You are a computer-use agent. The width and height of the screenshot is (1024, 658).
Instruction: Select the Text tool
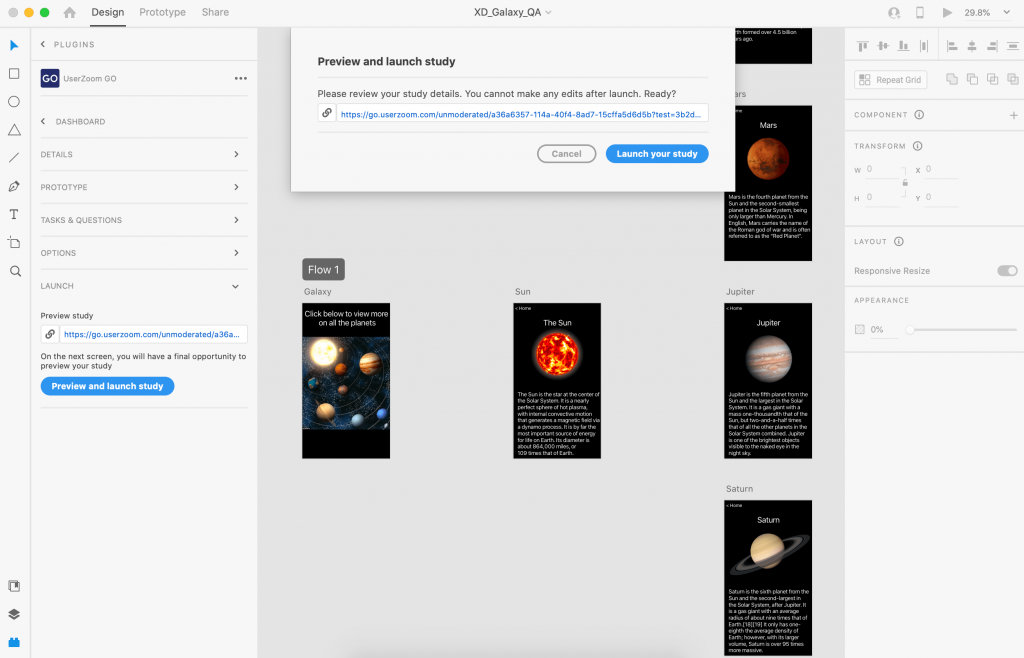tap(14, 214)
